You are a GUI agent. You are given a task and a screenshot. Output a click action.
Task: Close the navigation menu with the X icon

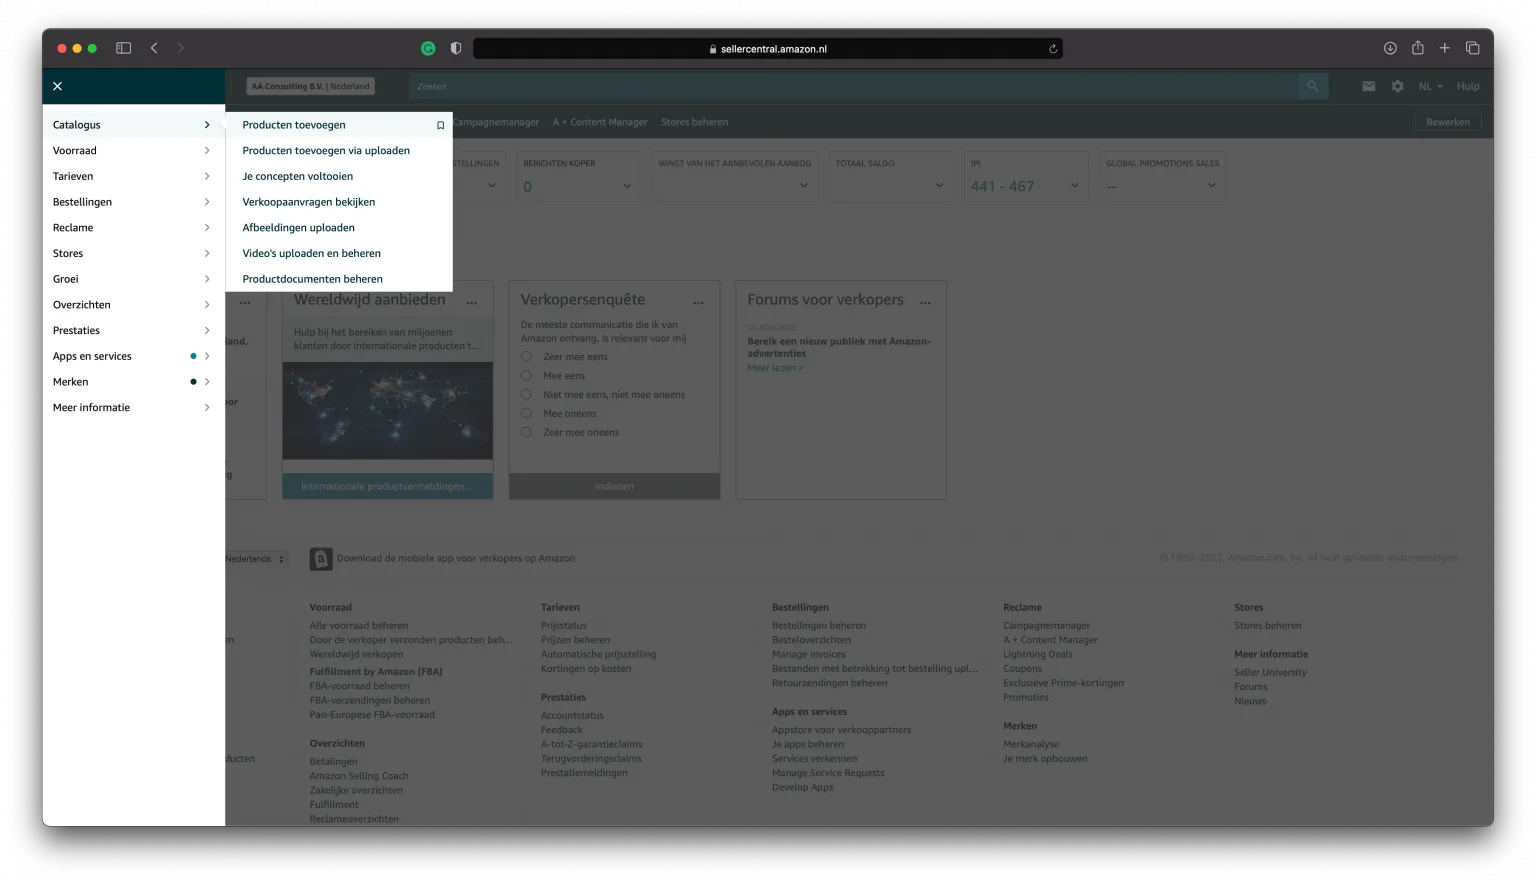[x=57, y=86]
